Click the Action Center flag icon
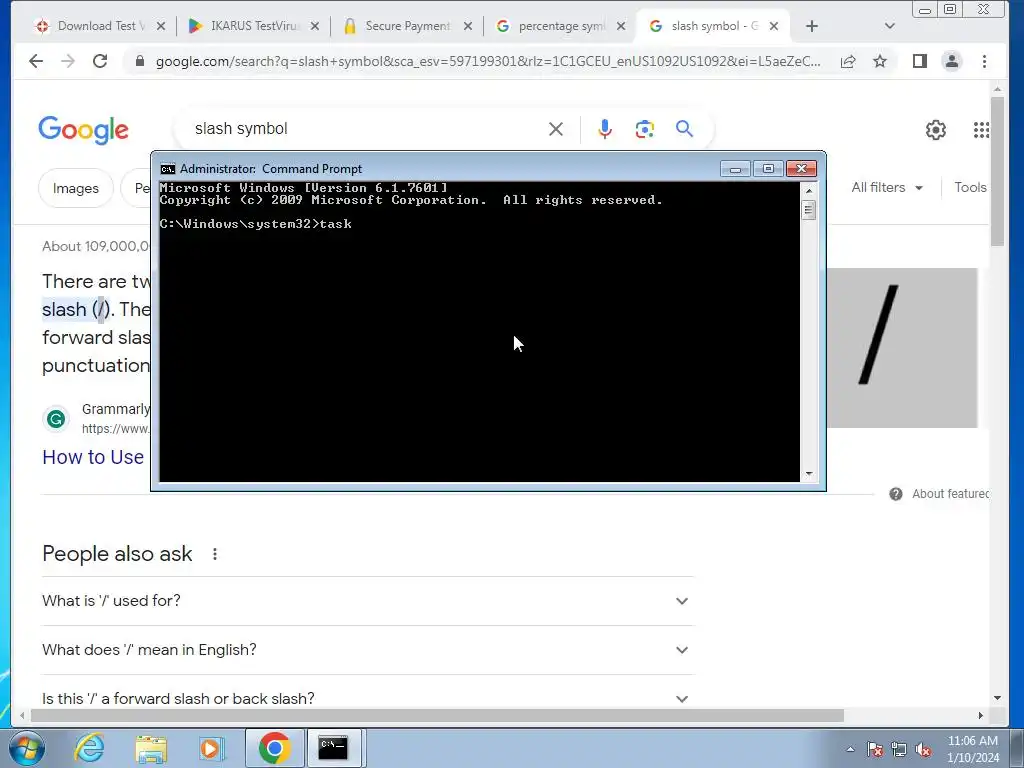This screenshot has height=768, width=1024. tap(875, 749)
